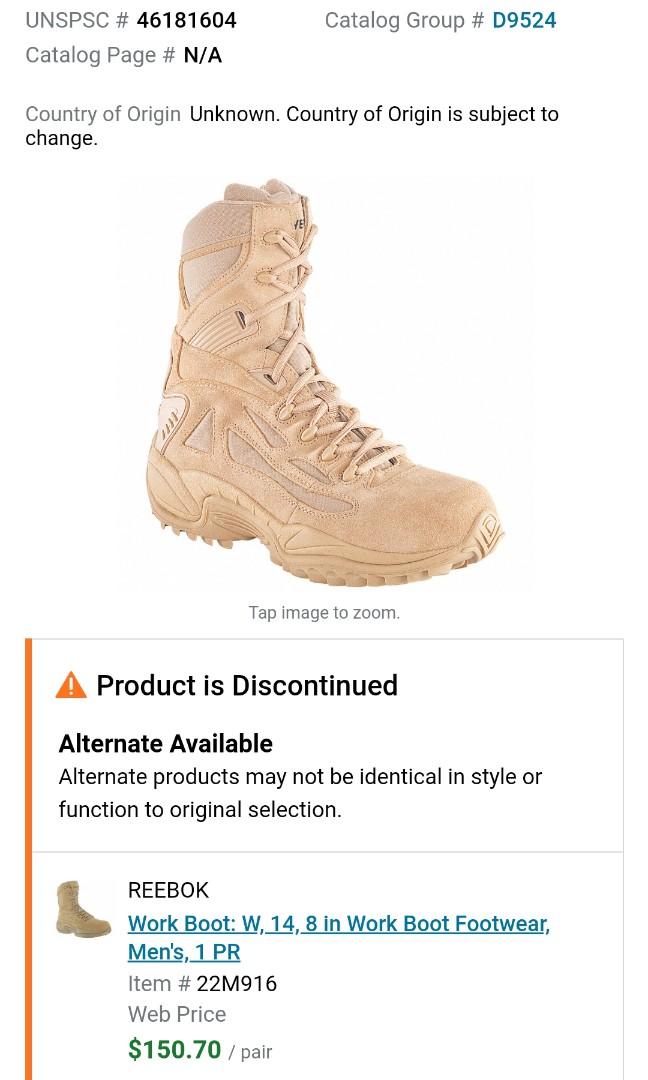Click the alternate Reebok boot thumbnail
Image resolution: width=648 pixels, height=1080 pixels.
click(85, 908)
